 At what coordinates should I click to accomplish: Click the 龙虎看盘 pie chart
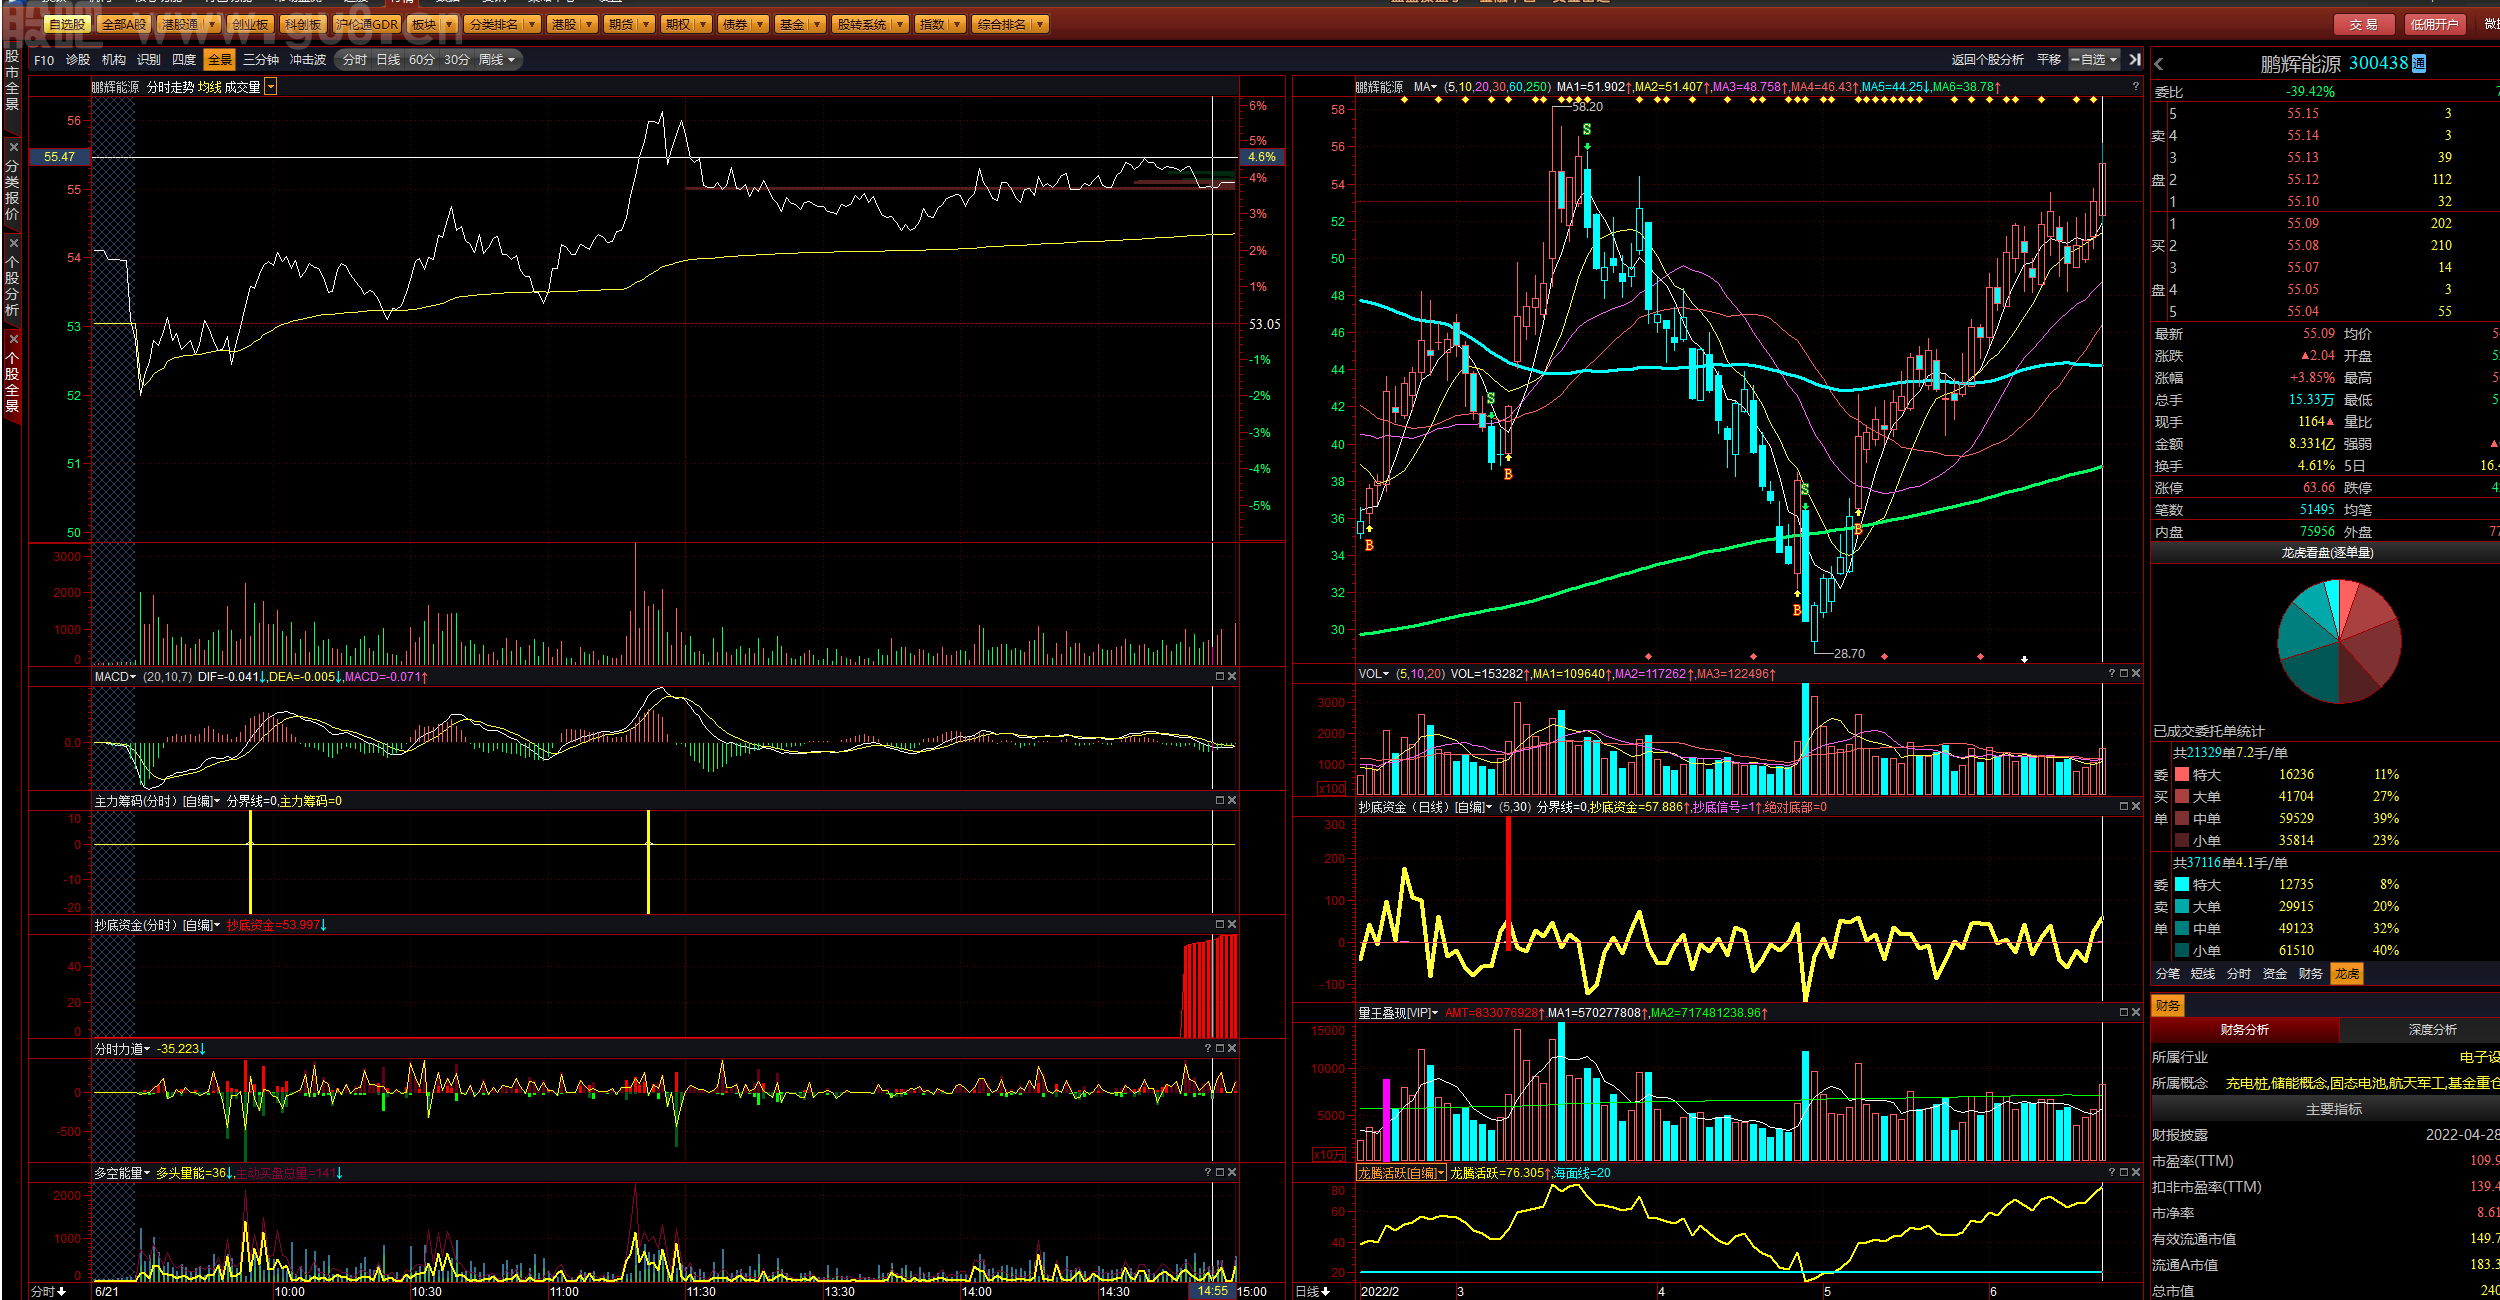click(2339, 641)
